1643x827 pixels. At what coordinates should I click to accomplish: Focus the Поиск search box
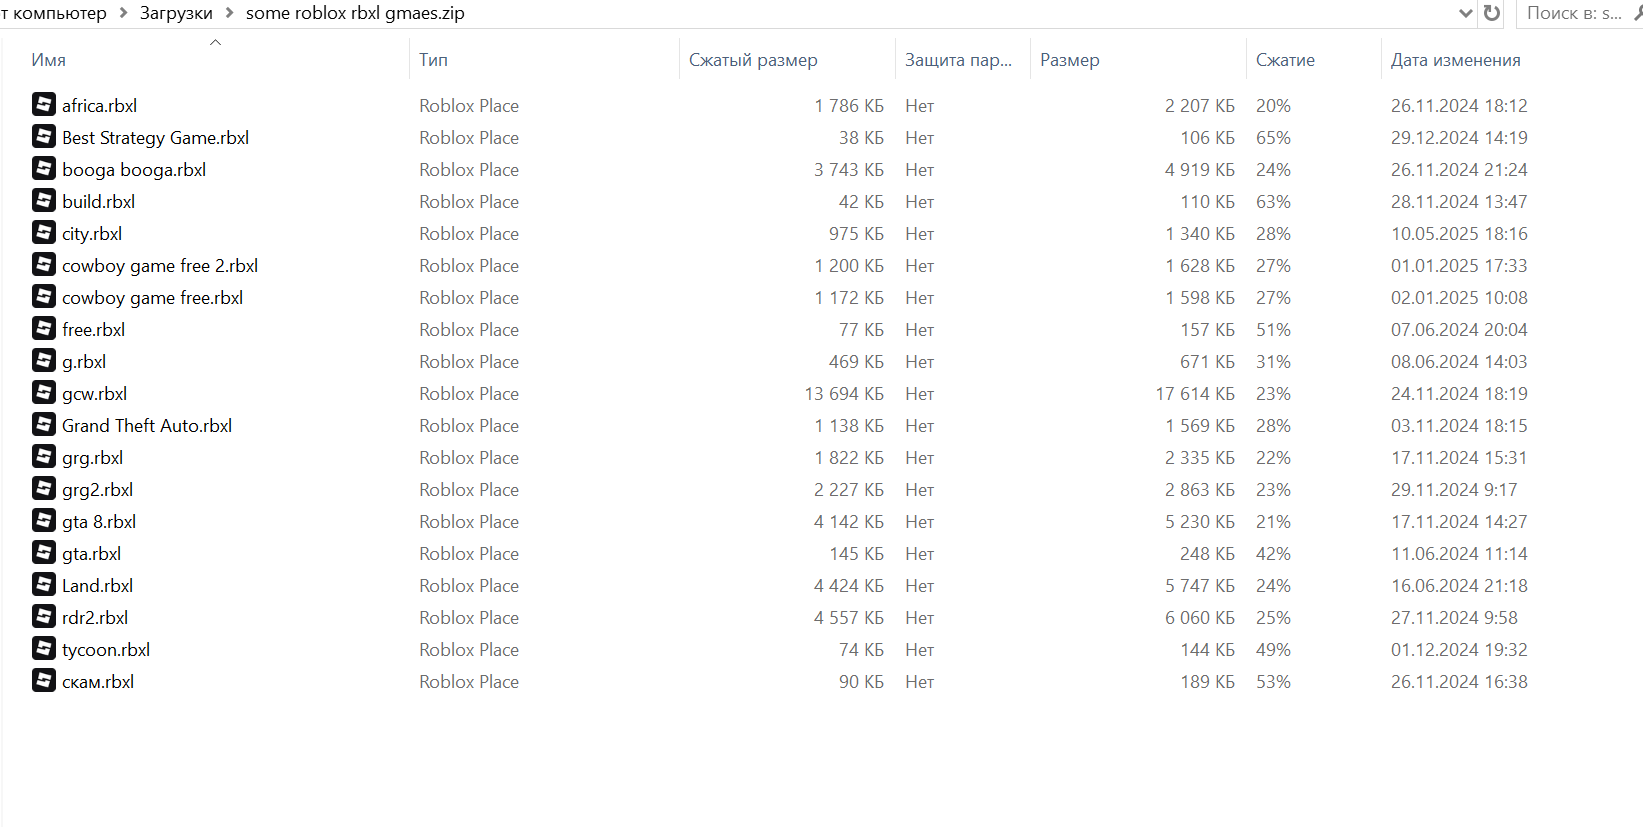pos(1580,13)
